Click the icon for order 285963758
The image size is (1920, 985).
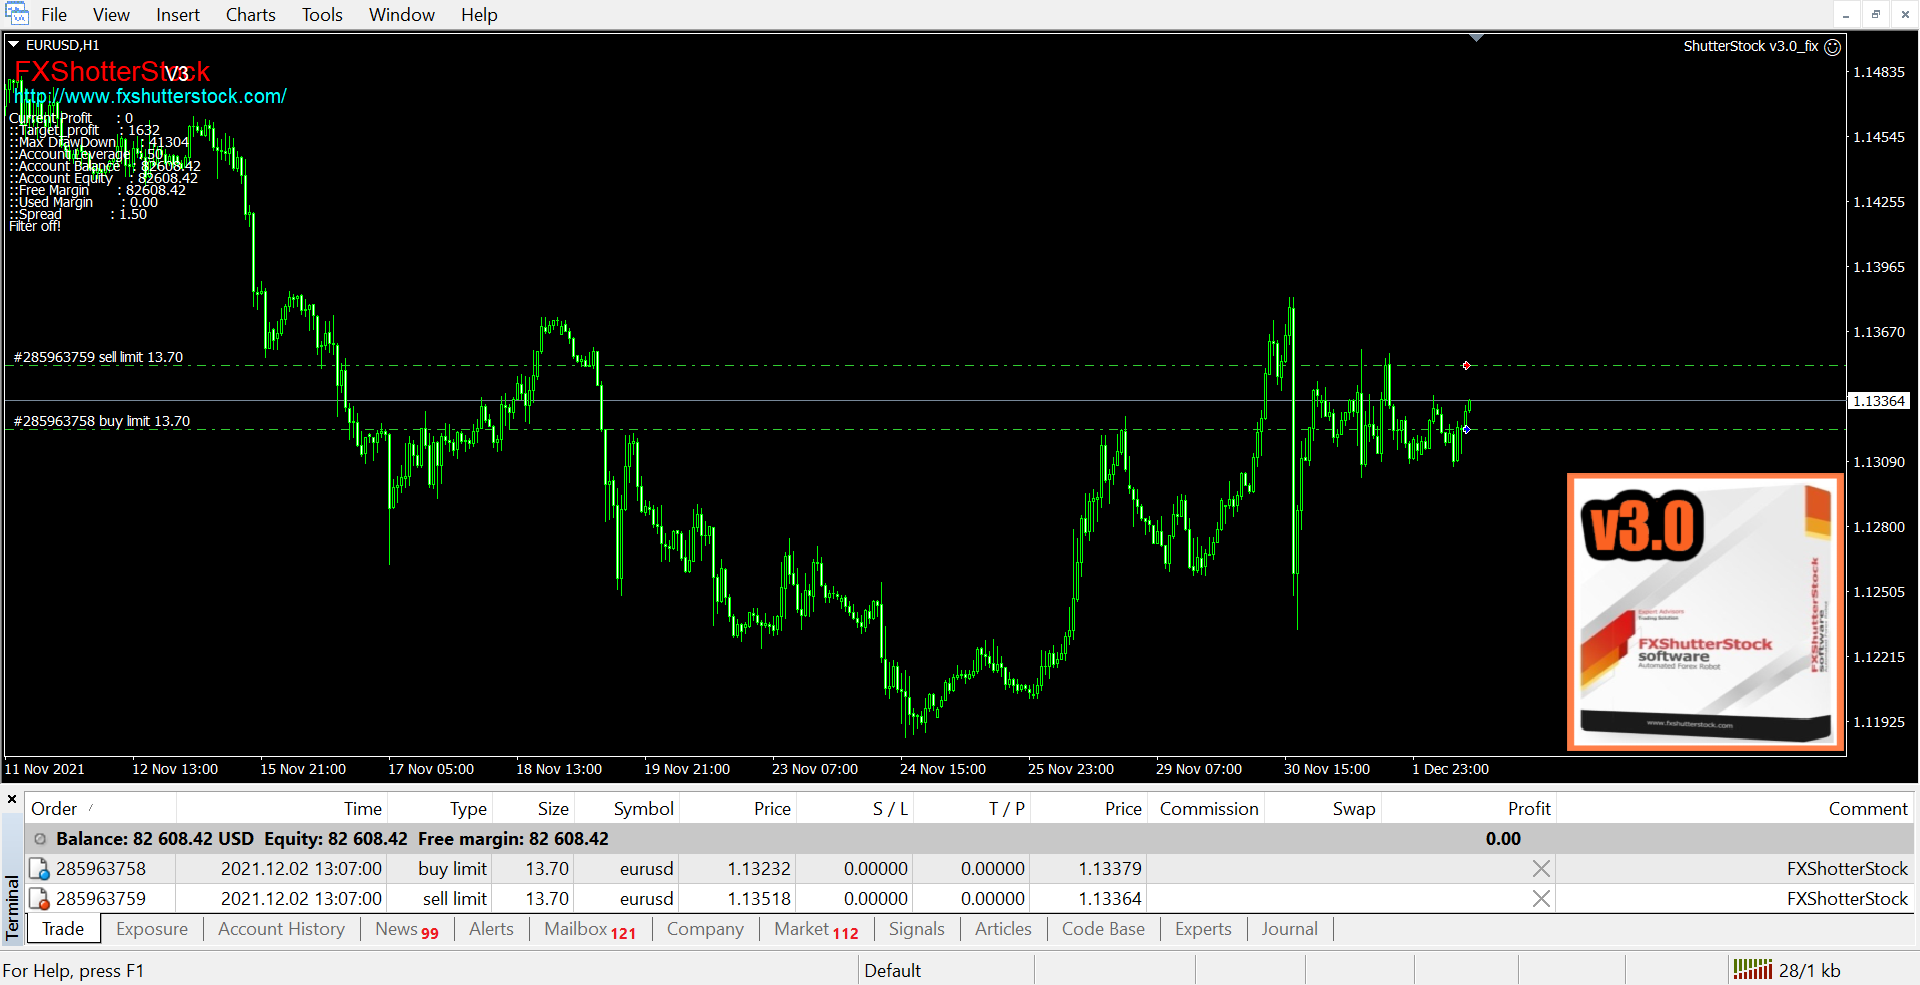39,869
